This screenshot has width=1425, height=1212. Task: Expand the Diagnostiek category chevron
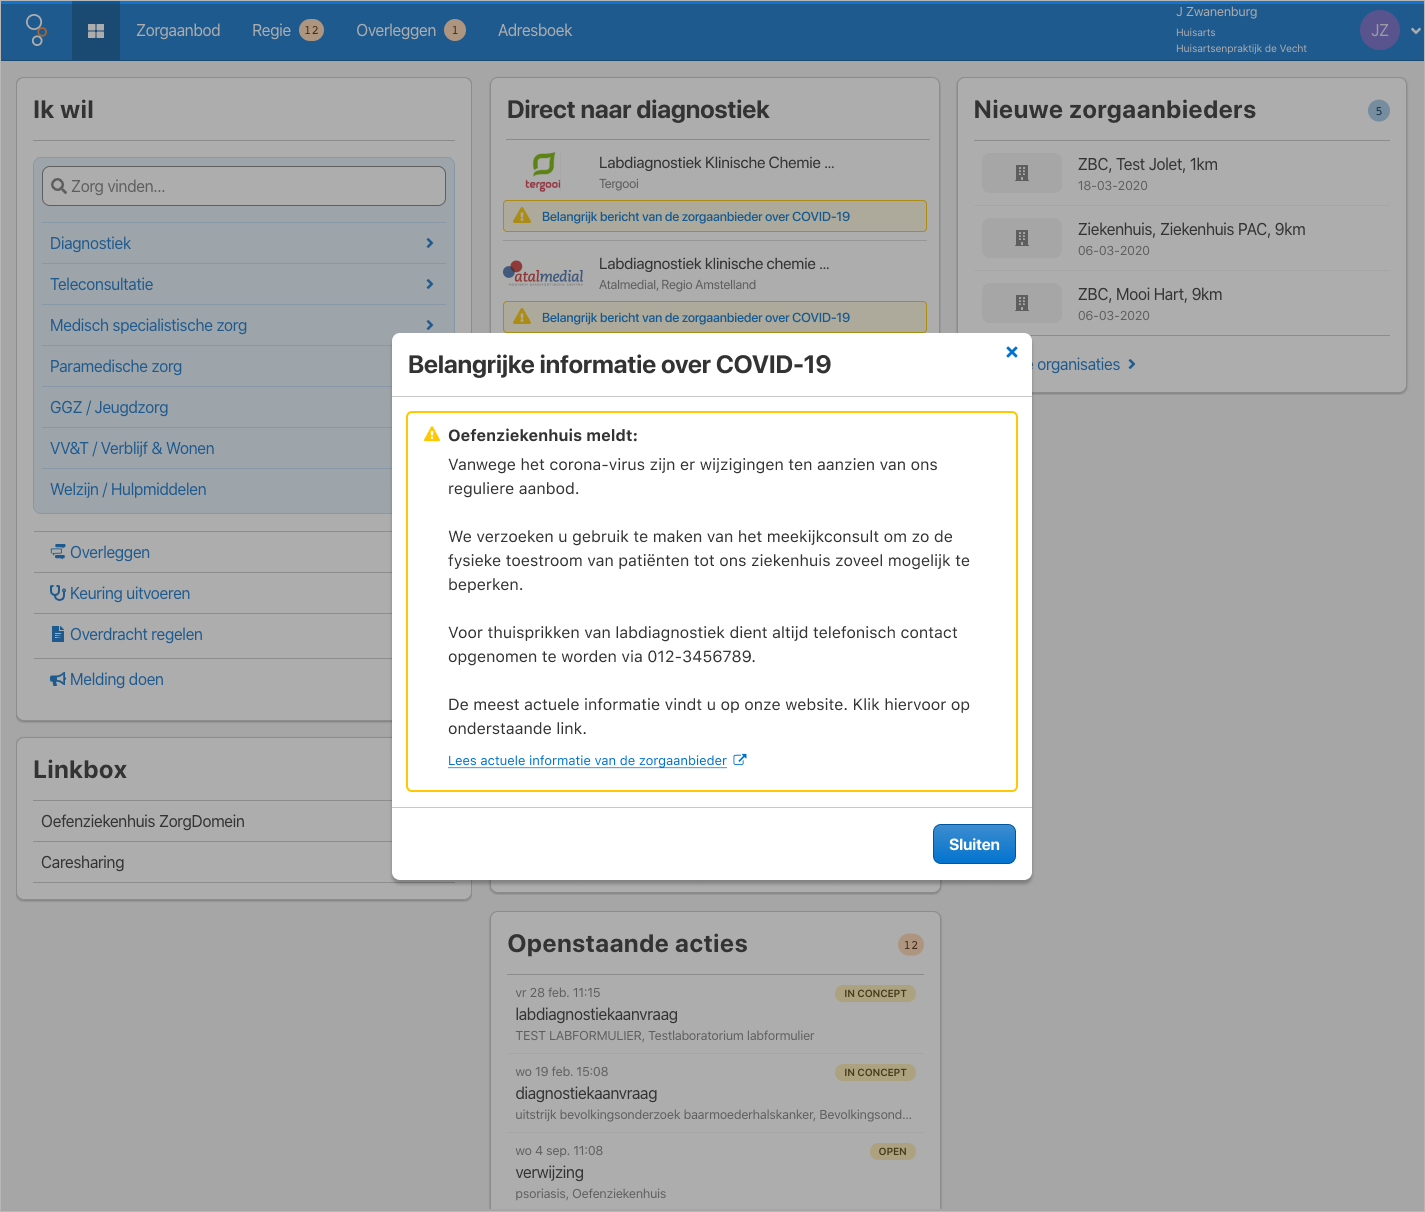(429, 243)
